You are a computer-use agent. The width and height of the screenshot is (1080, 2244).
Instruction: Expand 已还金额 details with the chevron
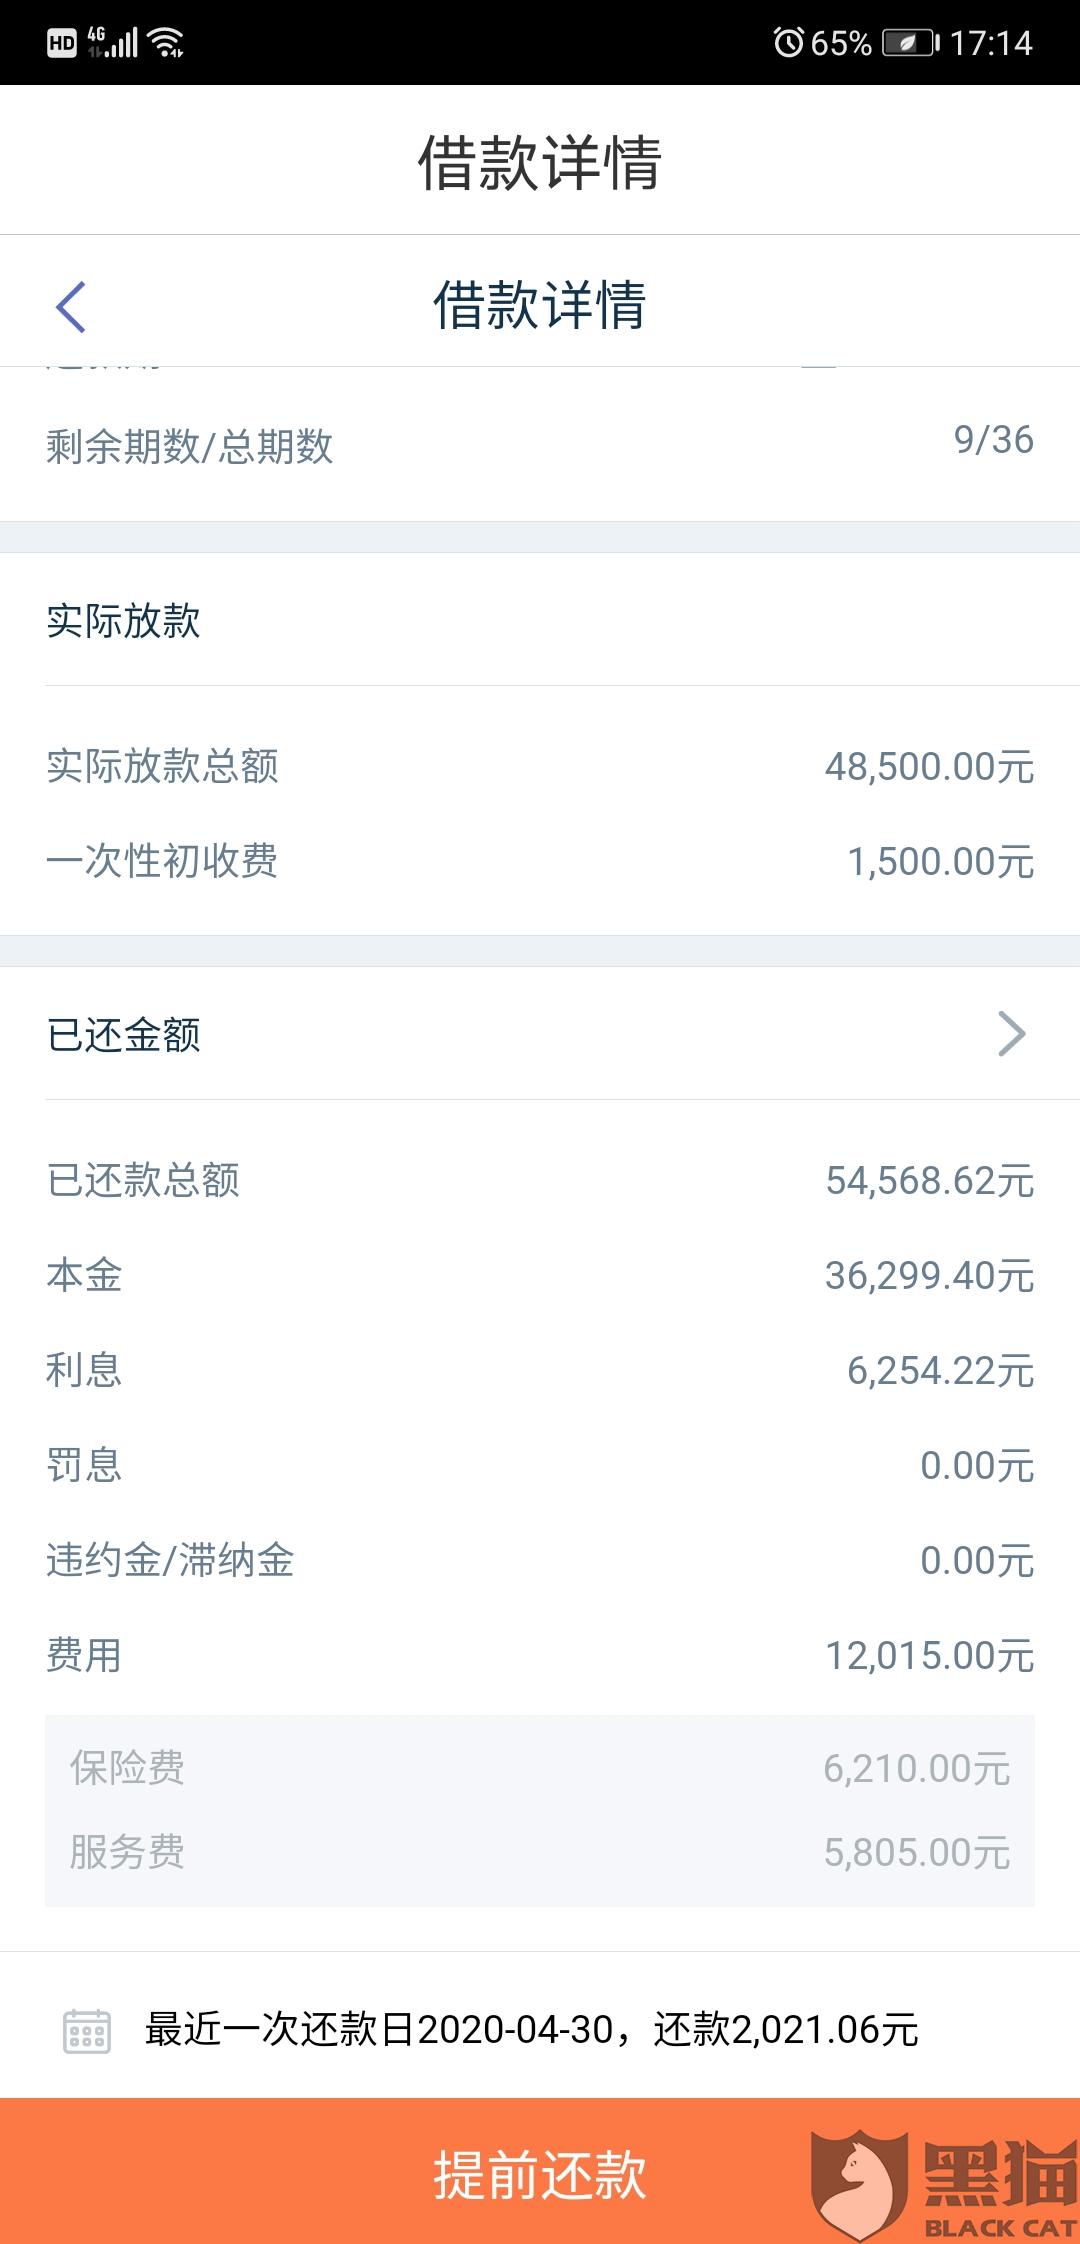pyautogui.click(x=1012, y=1034)
